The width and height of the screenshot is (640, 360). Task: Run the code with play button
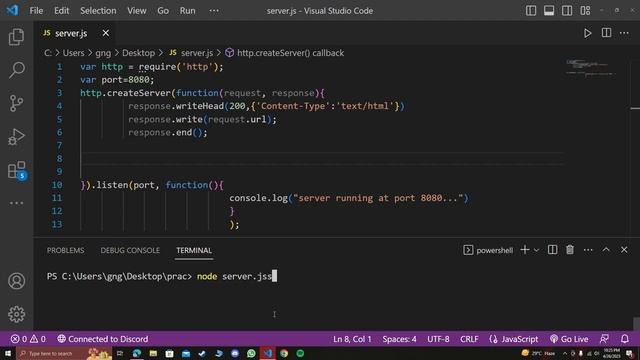[587, 33]
